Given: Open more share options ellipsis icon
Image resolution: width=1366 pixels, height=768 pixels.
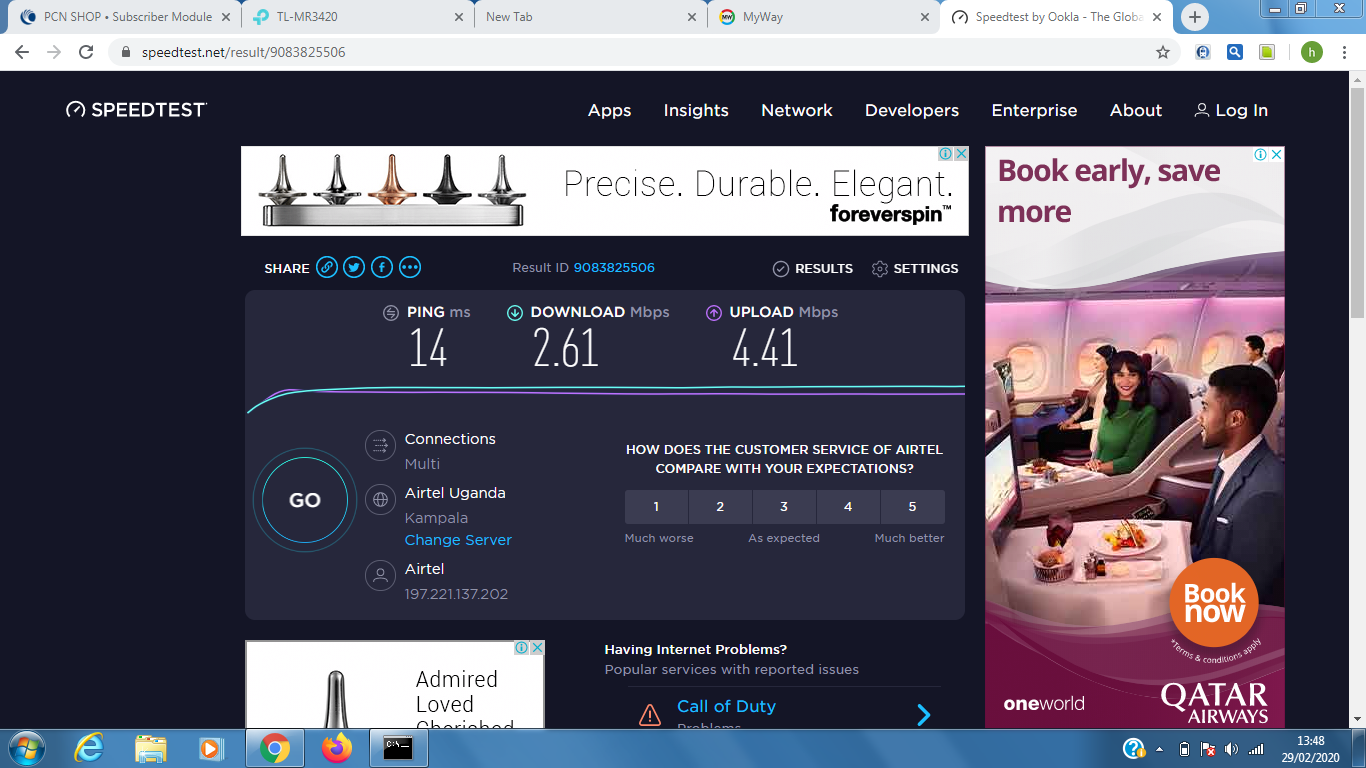Looking at the screenshot, I should pos(410,267).
